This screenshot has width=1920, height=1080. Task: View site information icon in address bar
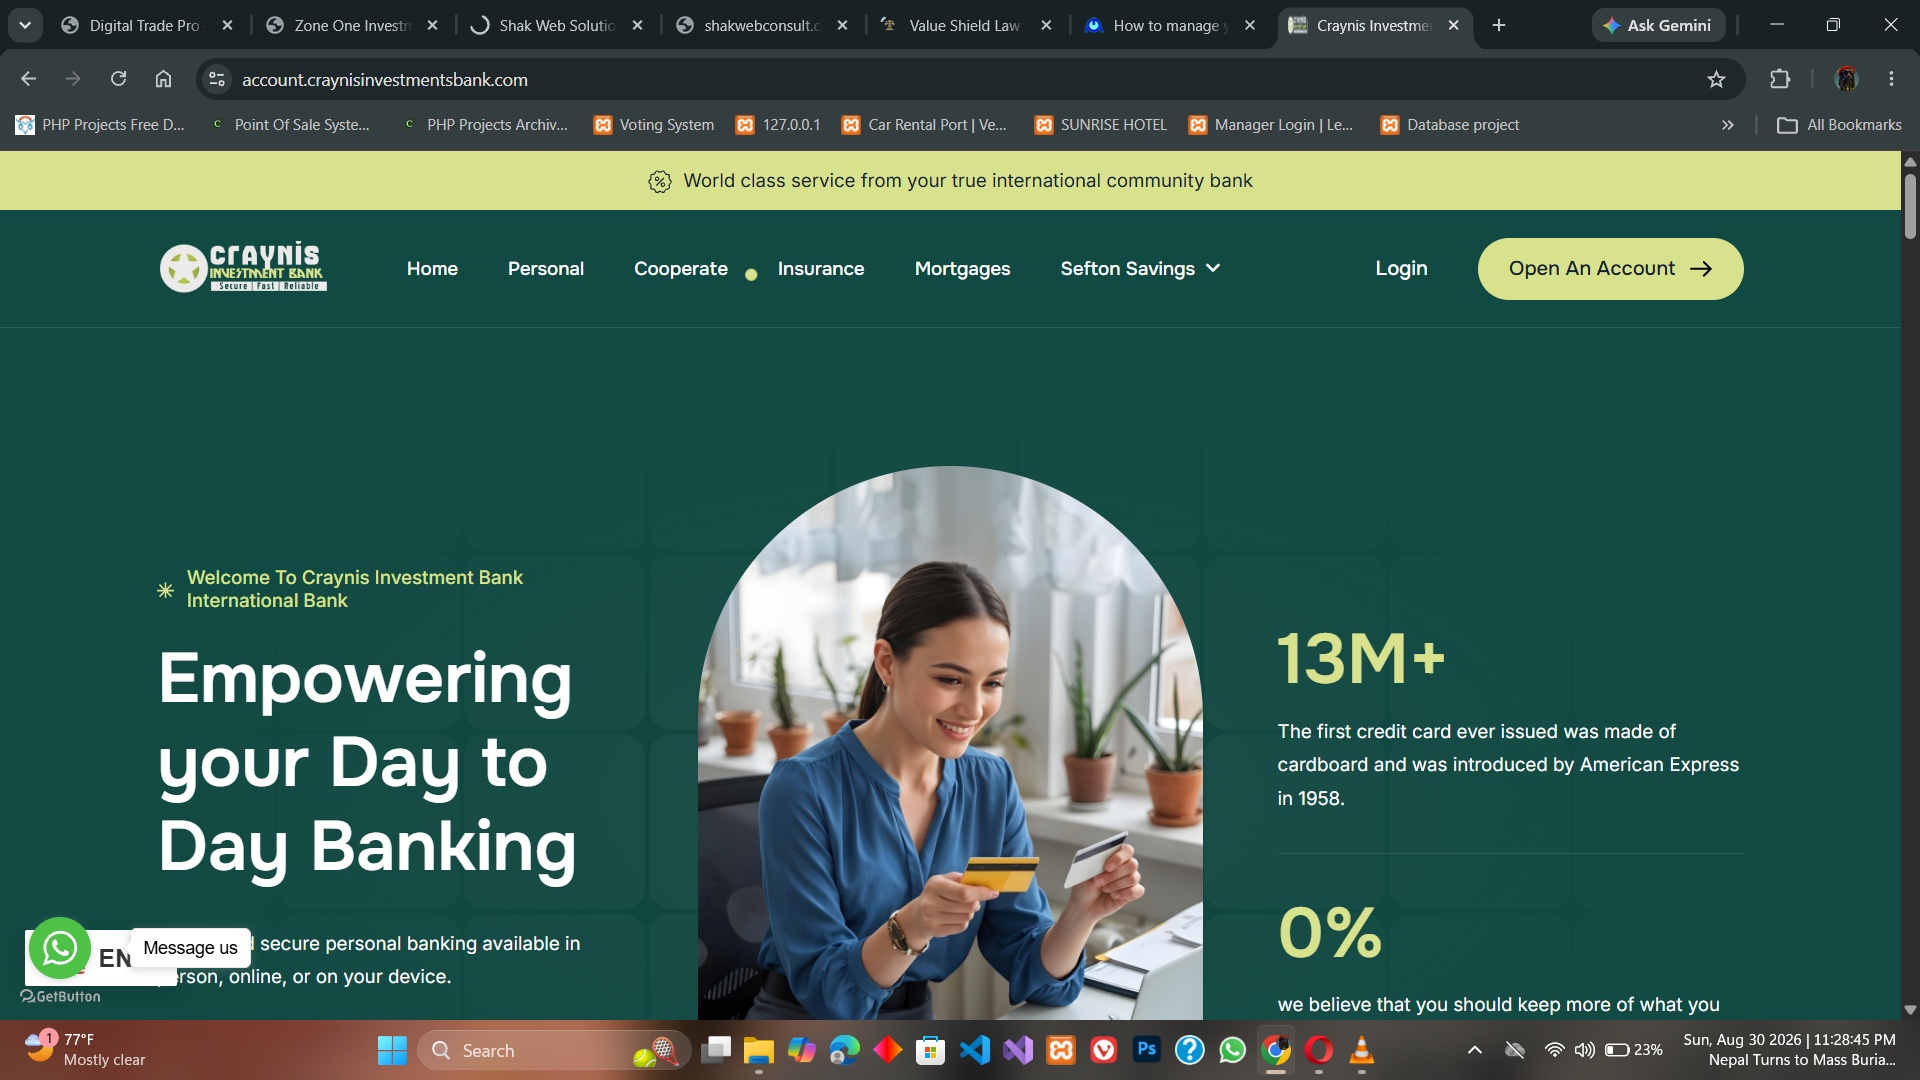[217, 79]
